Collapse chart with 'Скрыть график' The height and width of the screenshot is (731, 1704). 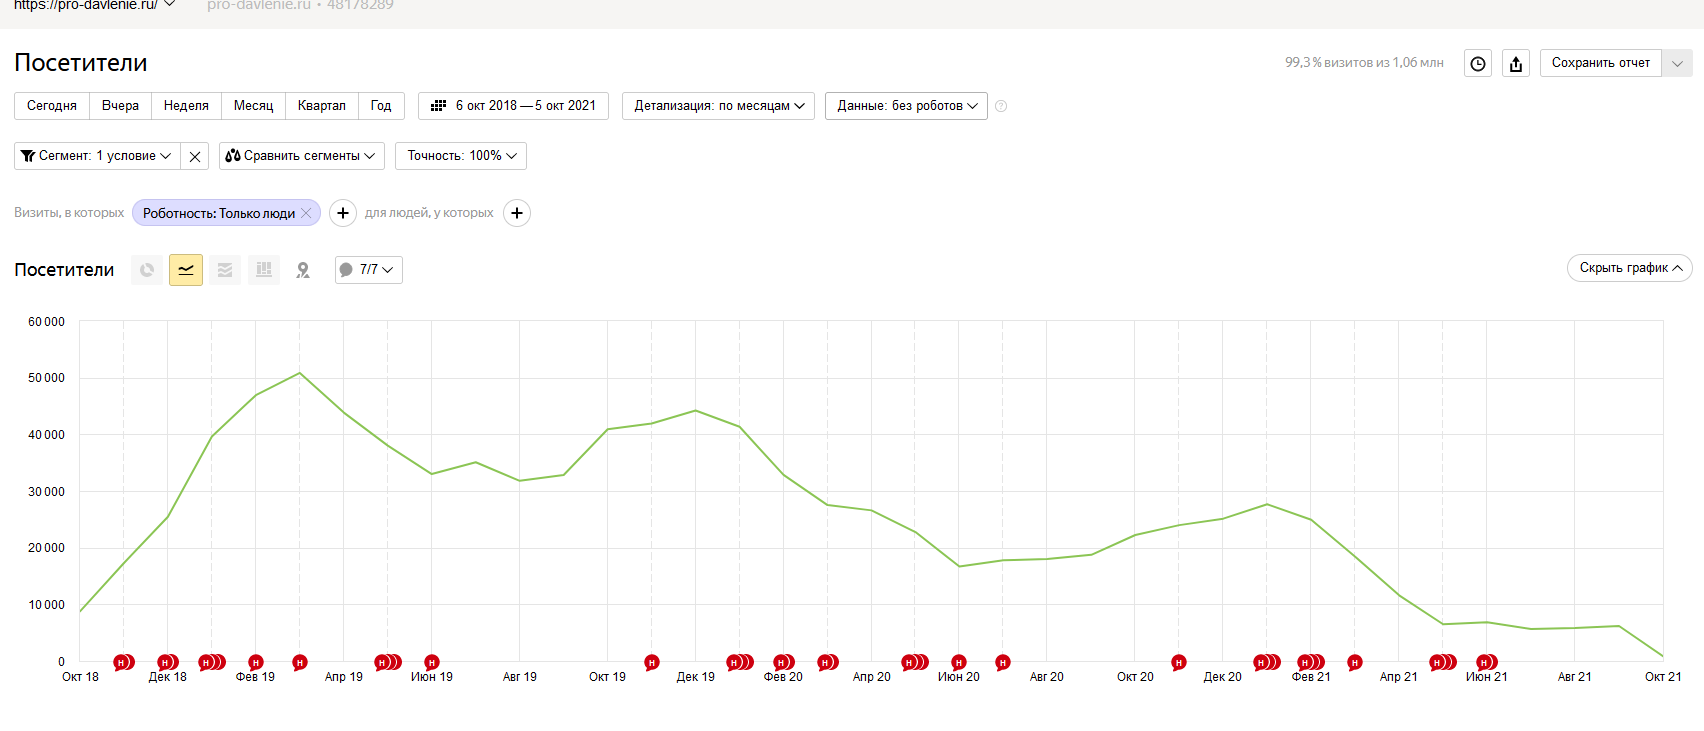pos(1629,268)
